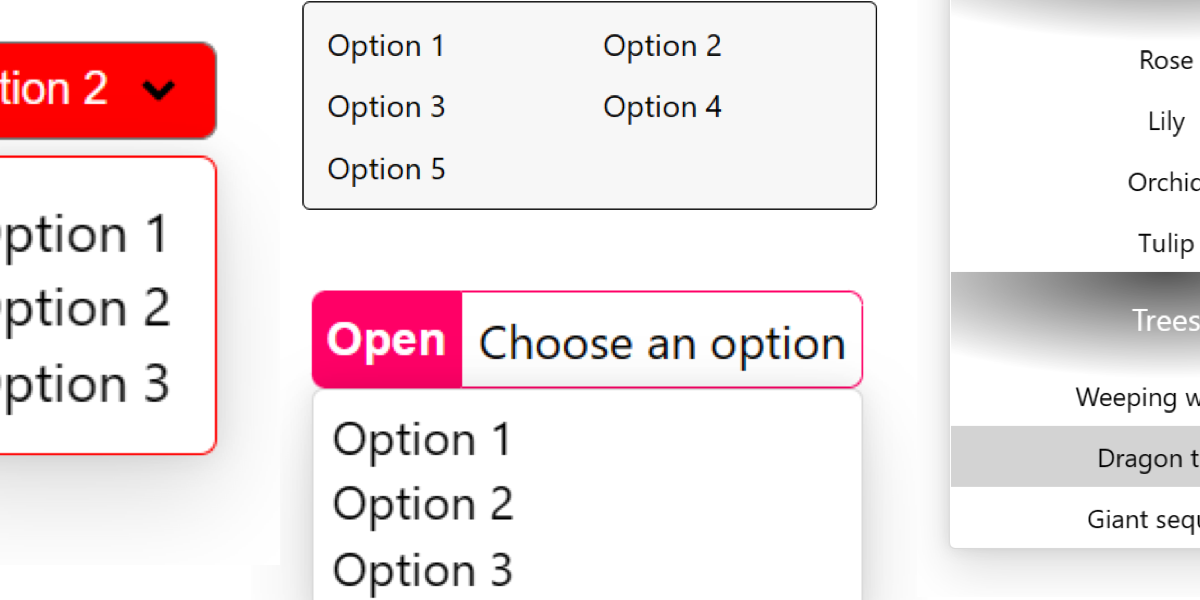Pick Option 3 below the Open button
1200x600 pixels.
click(422, 570)
